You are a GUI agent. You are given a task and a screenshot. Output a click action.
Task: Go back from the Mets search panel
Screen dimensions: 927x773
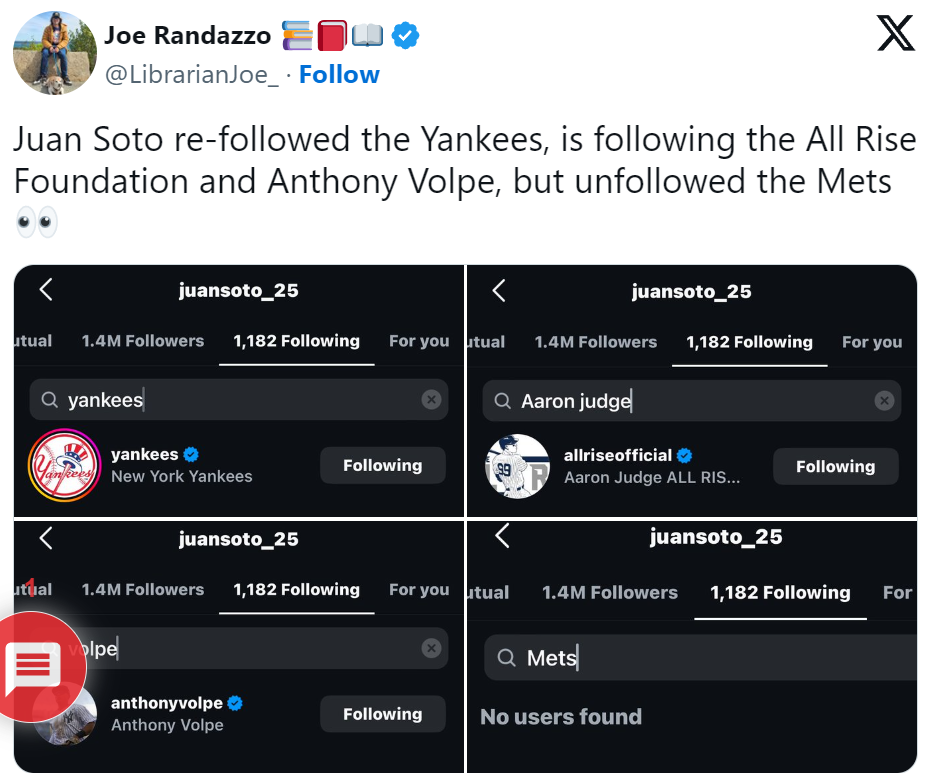pyautogui.click(x=502, y=537)
